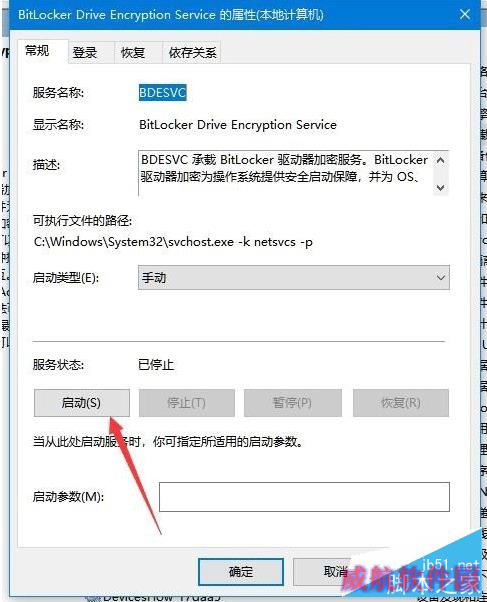
Task: Click the svchost.exe executable path text
Action: pos(173,242)
